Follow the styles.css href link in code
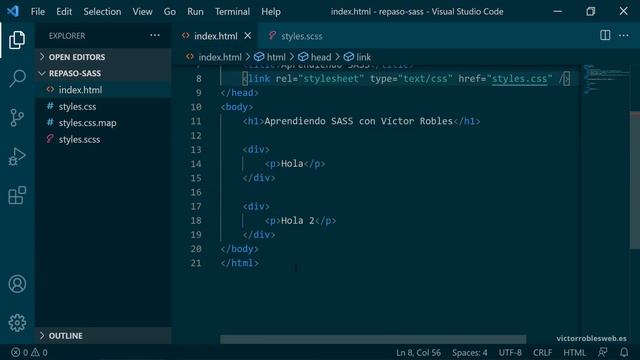This screenshot has width=640, height=360. (519, 78)
